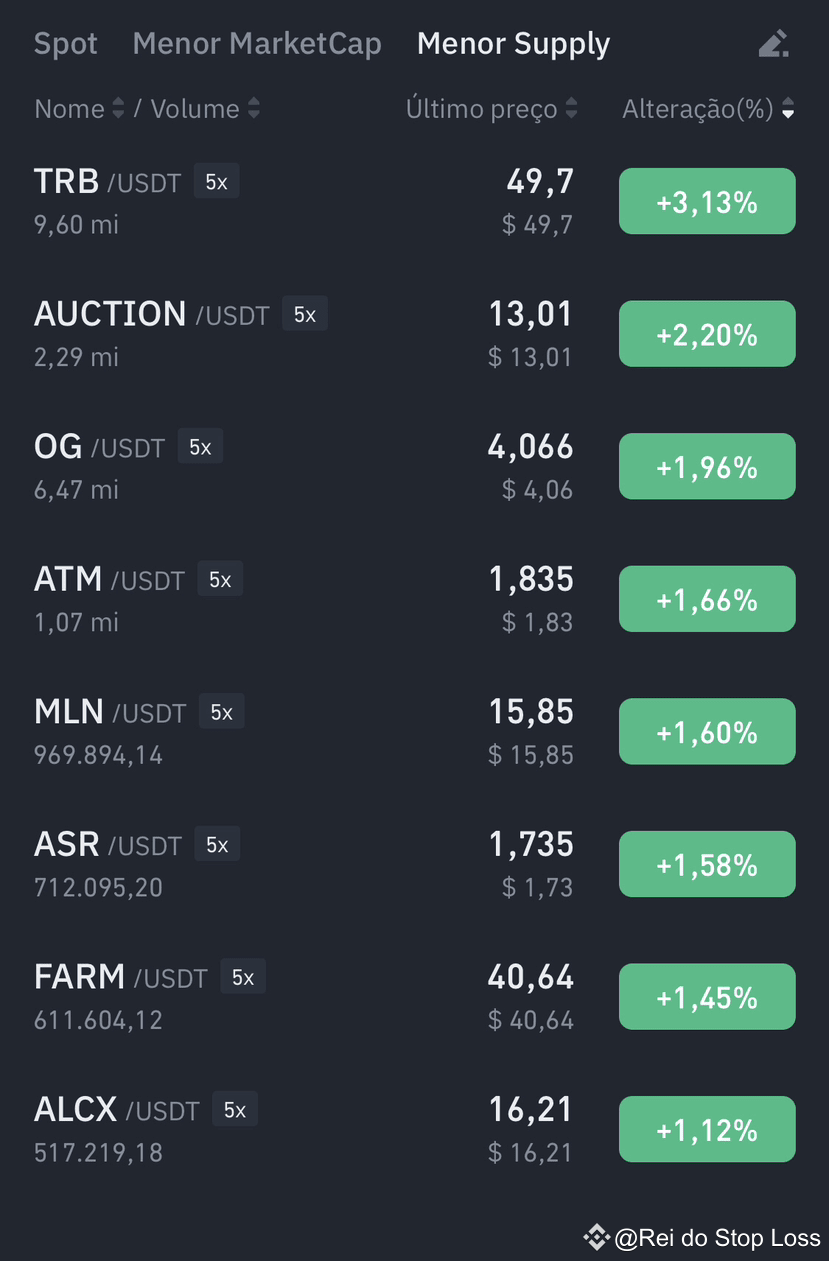Image resolution: width=829 pixels, height=1261 pixels.
Task: Tap the +2,20% AUCTION change button
Action: (x=707, y=334)
